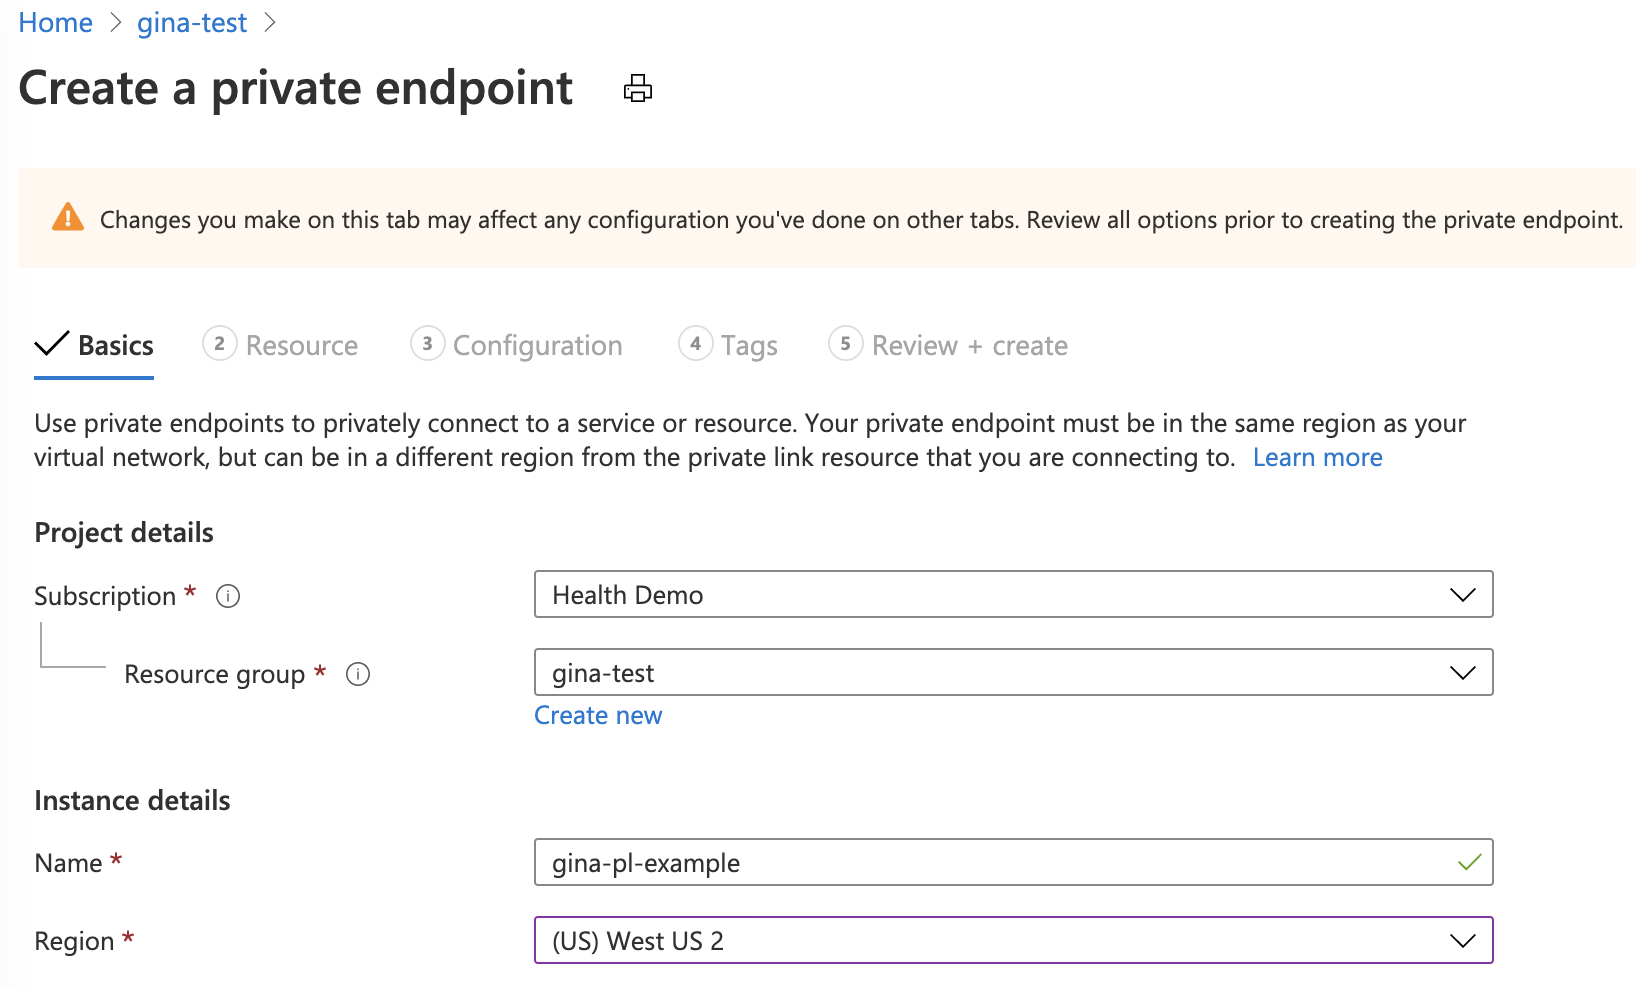Screen dimensions: 1636x988
Task: Click the Name field containing gina-pl-example
Action: click(900, 861)
